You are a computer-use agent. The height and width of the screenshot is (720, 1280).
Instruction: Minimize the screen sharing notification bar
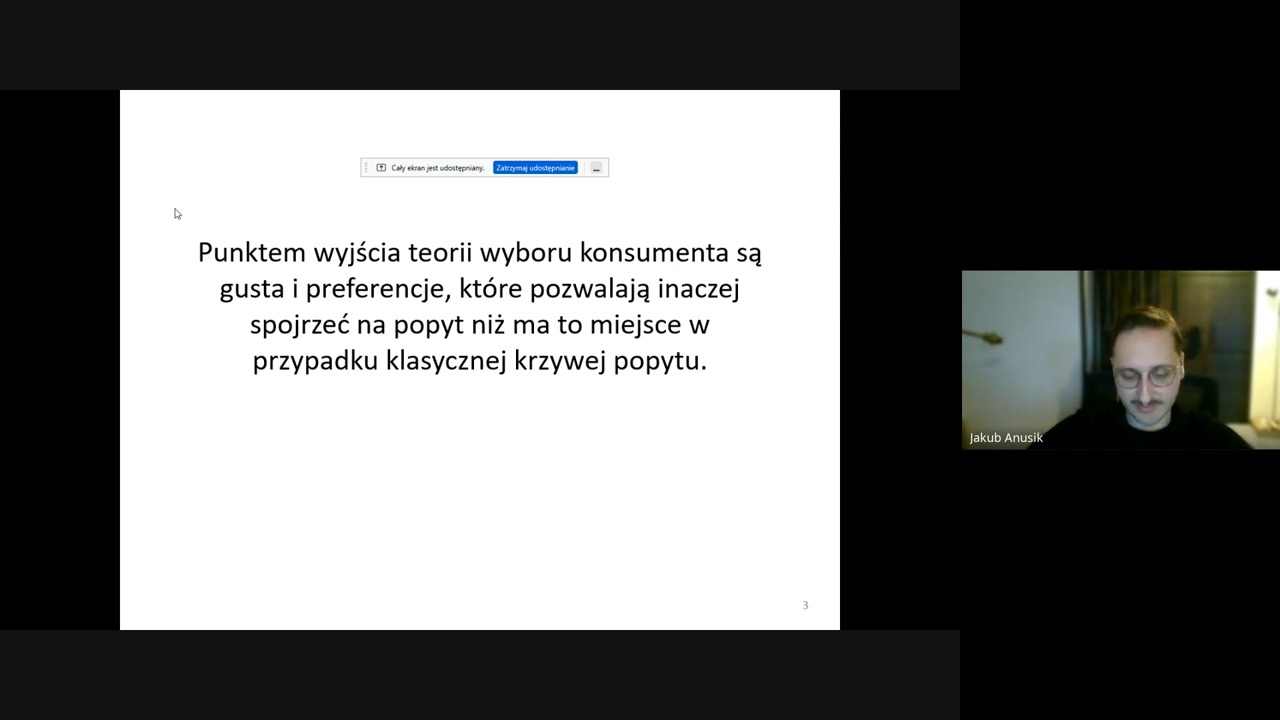point(596,168)
